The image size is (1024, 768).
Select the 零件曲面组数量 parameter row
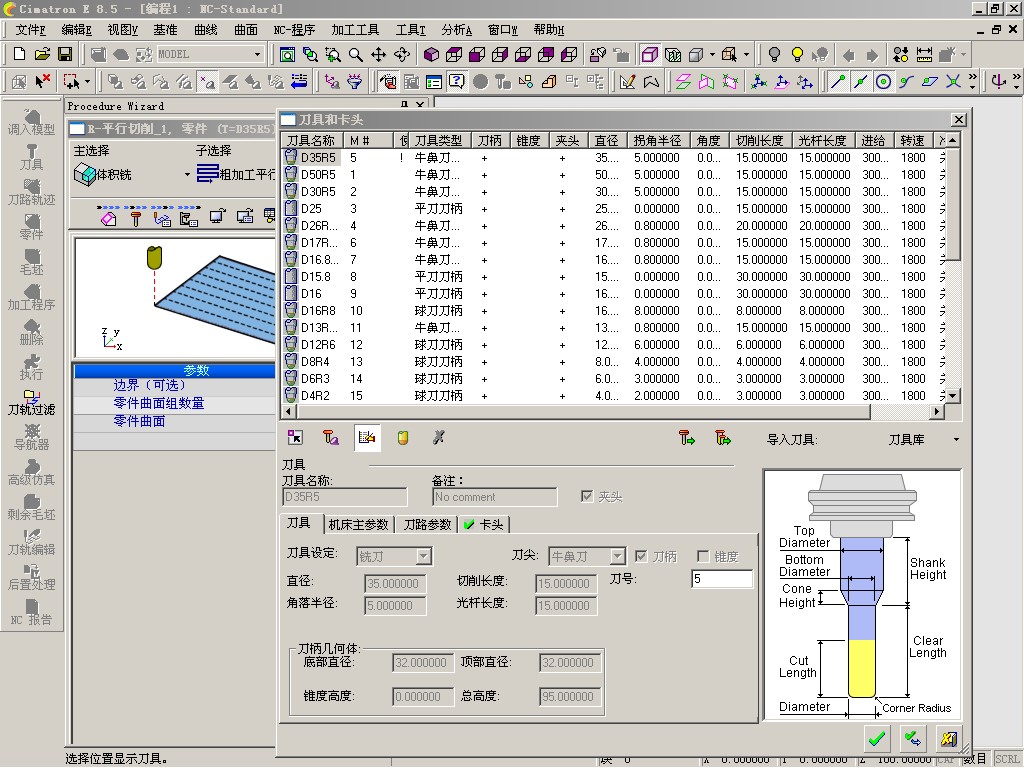tap(174, 404)
